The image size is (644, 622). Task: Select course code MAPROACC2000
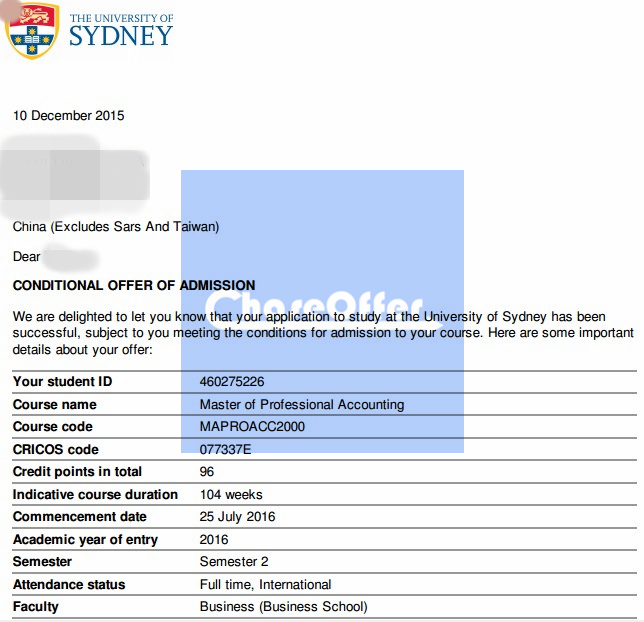252,426
